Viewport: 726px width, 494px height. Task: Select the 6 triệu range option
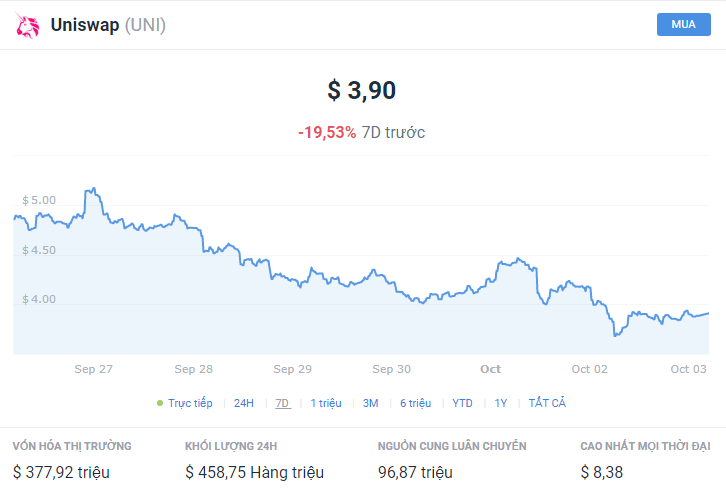415,403
